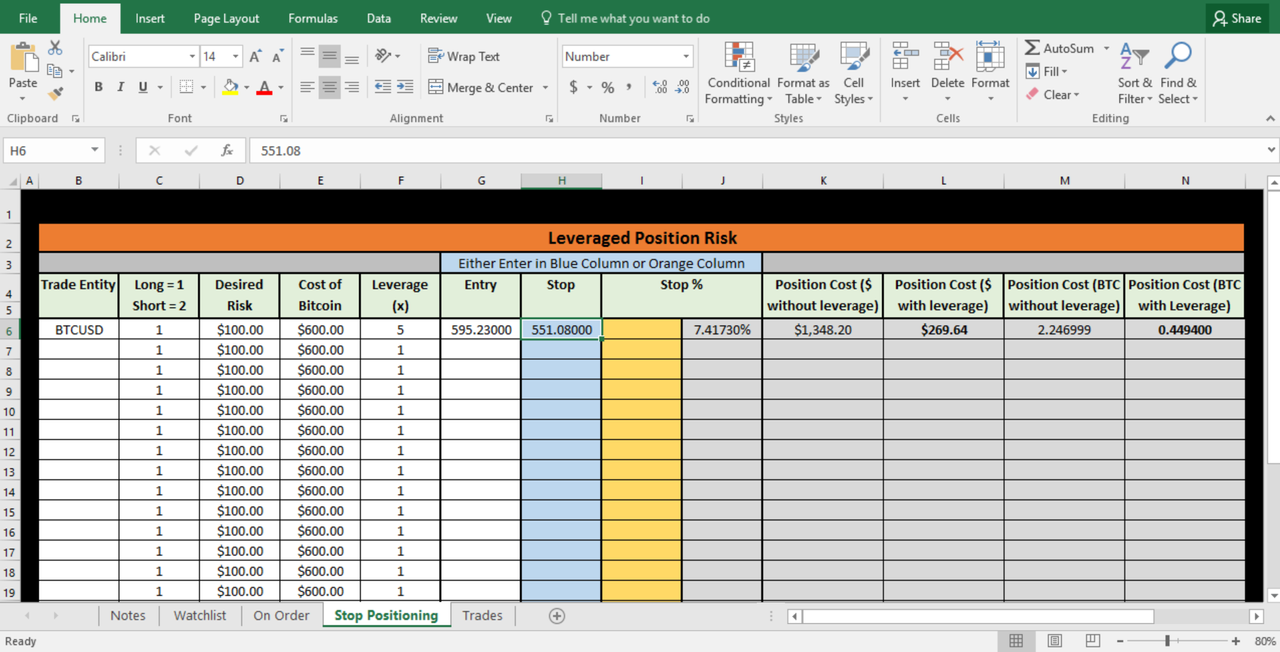Click the zoom slider handle

pos(1167,641)
